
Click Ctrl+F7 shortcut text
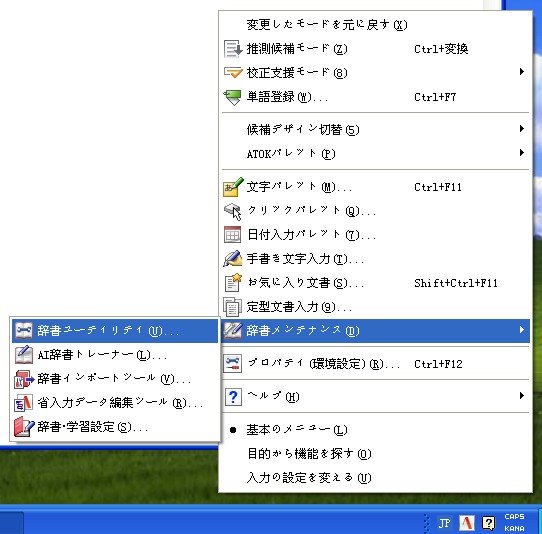(435, 97)
